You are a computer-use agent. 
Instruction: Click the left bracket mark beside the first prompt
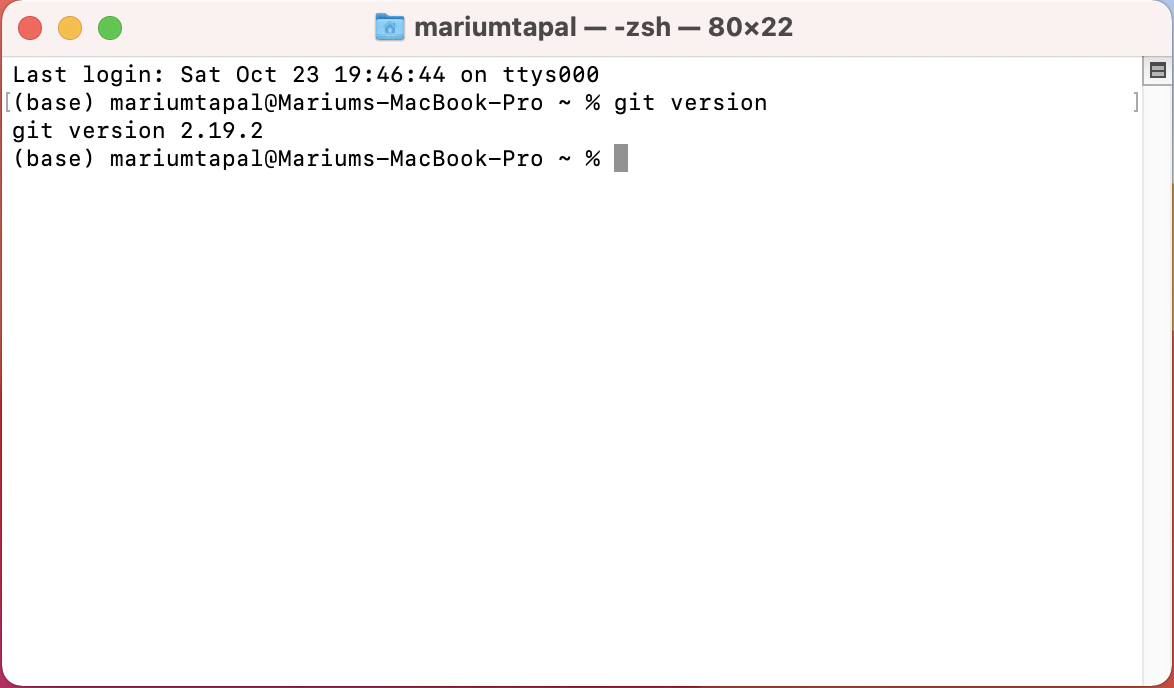coord(7,103)
